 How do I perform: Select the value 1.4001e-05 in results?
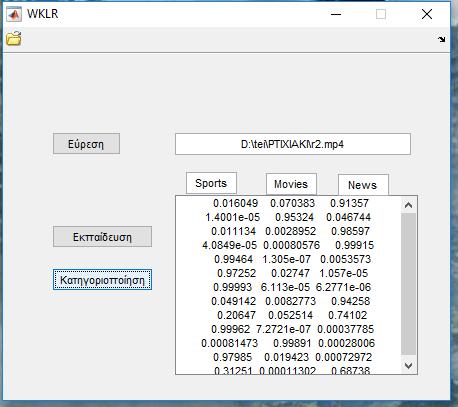point(233,217)
